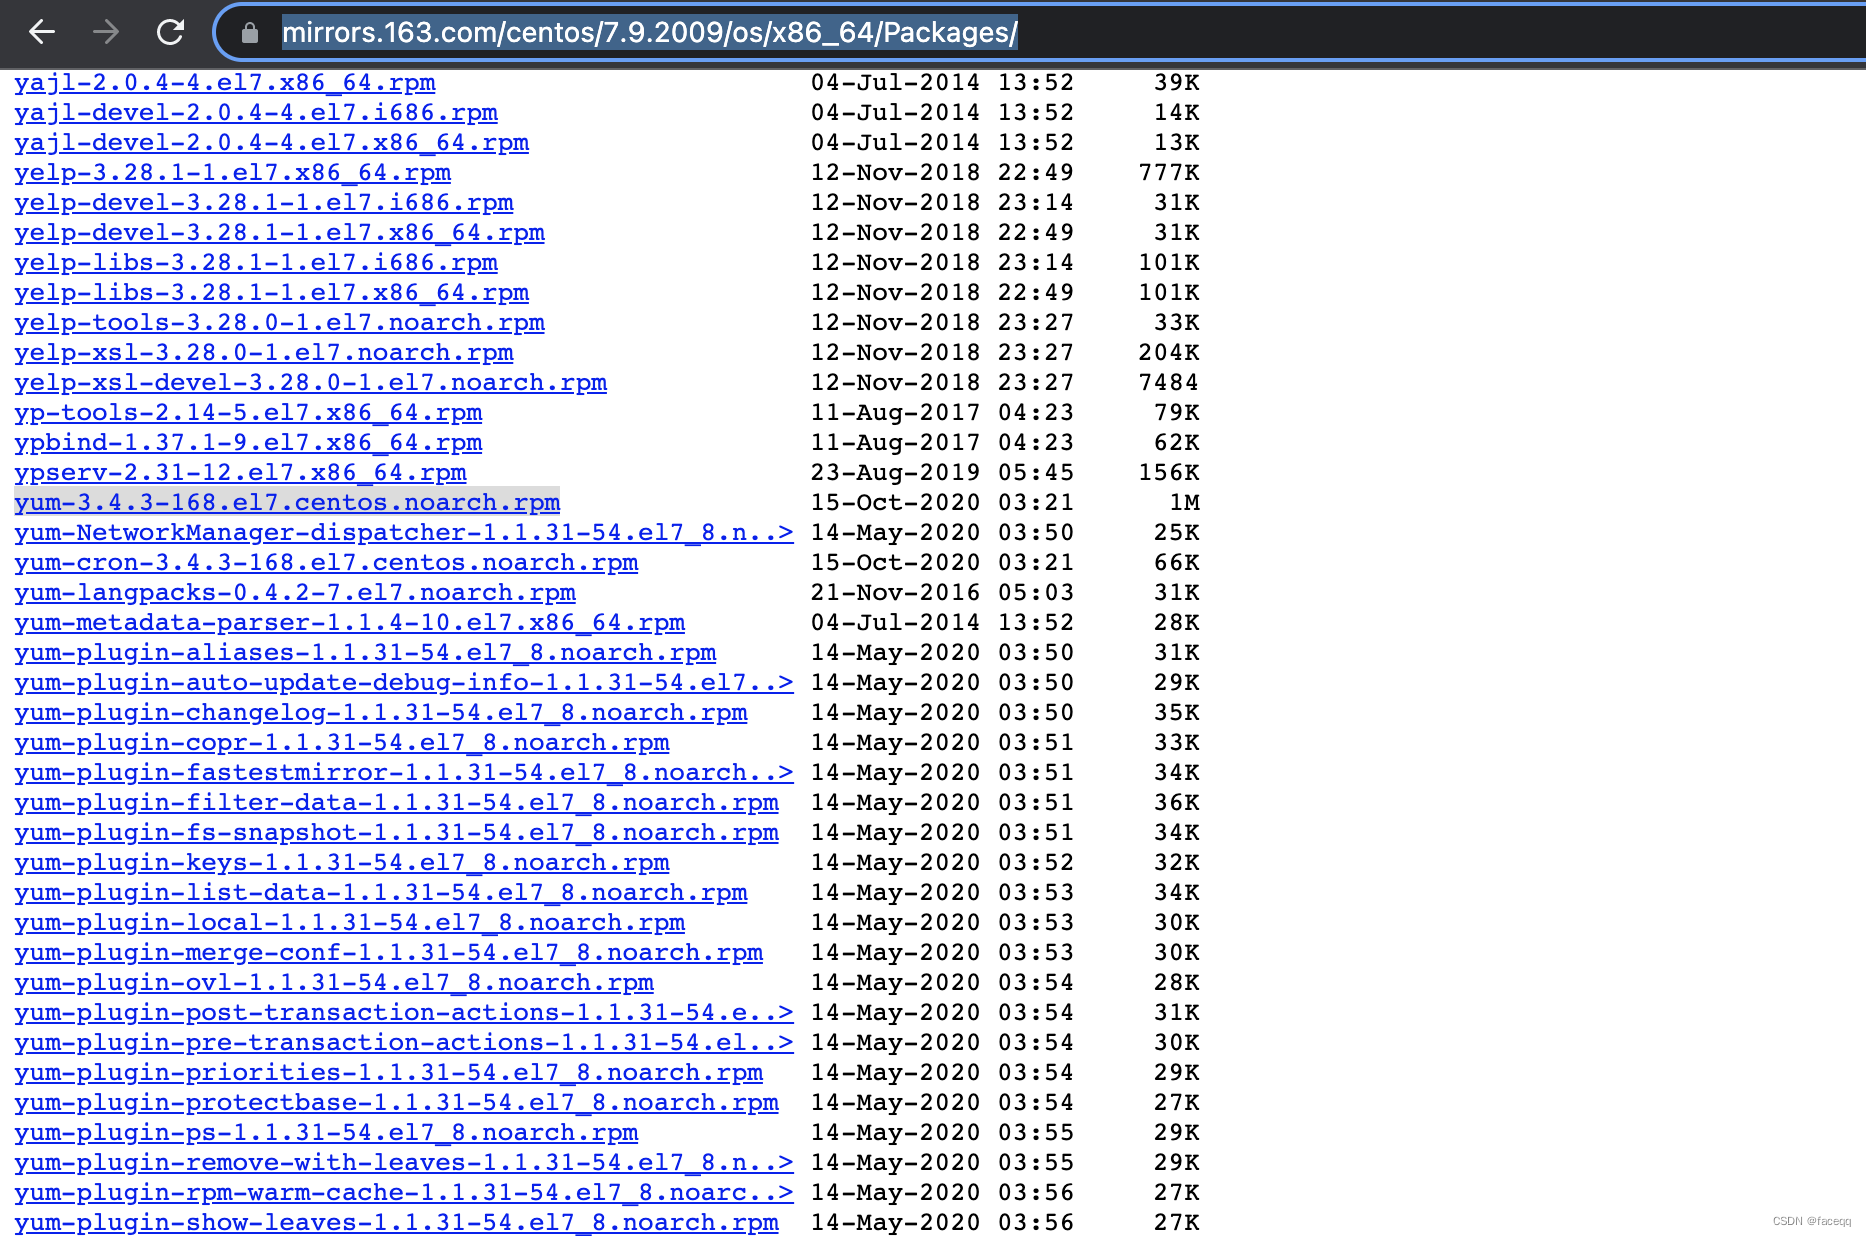1866x1236 pixels.
Task: Open yum-metadata-parser-1.1.4-10.el7.x86_64.rpm
Action: (350, 623)
